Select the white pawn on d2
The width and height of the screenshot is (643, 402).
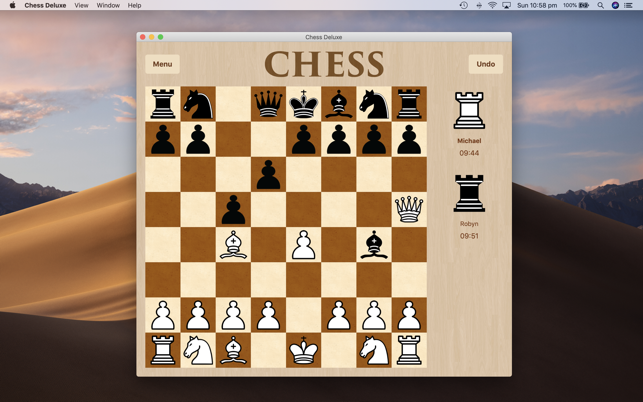(268, 315)
